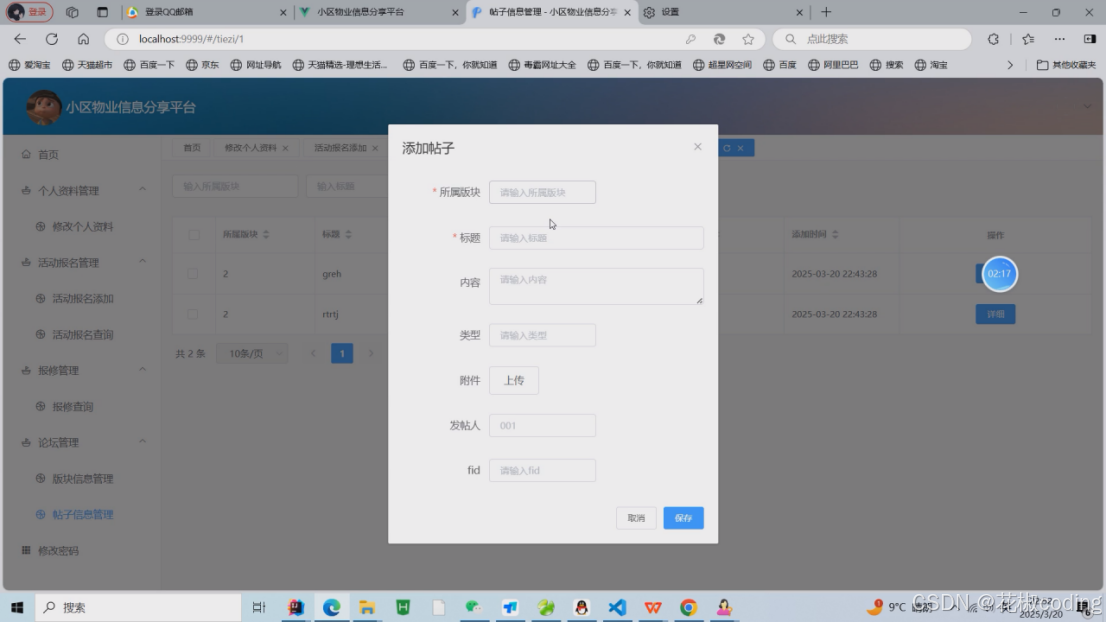Open WPS Office from taskbar
The height and width of the screenshot is (623, 1106).
[x=652, y=607]
